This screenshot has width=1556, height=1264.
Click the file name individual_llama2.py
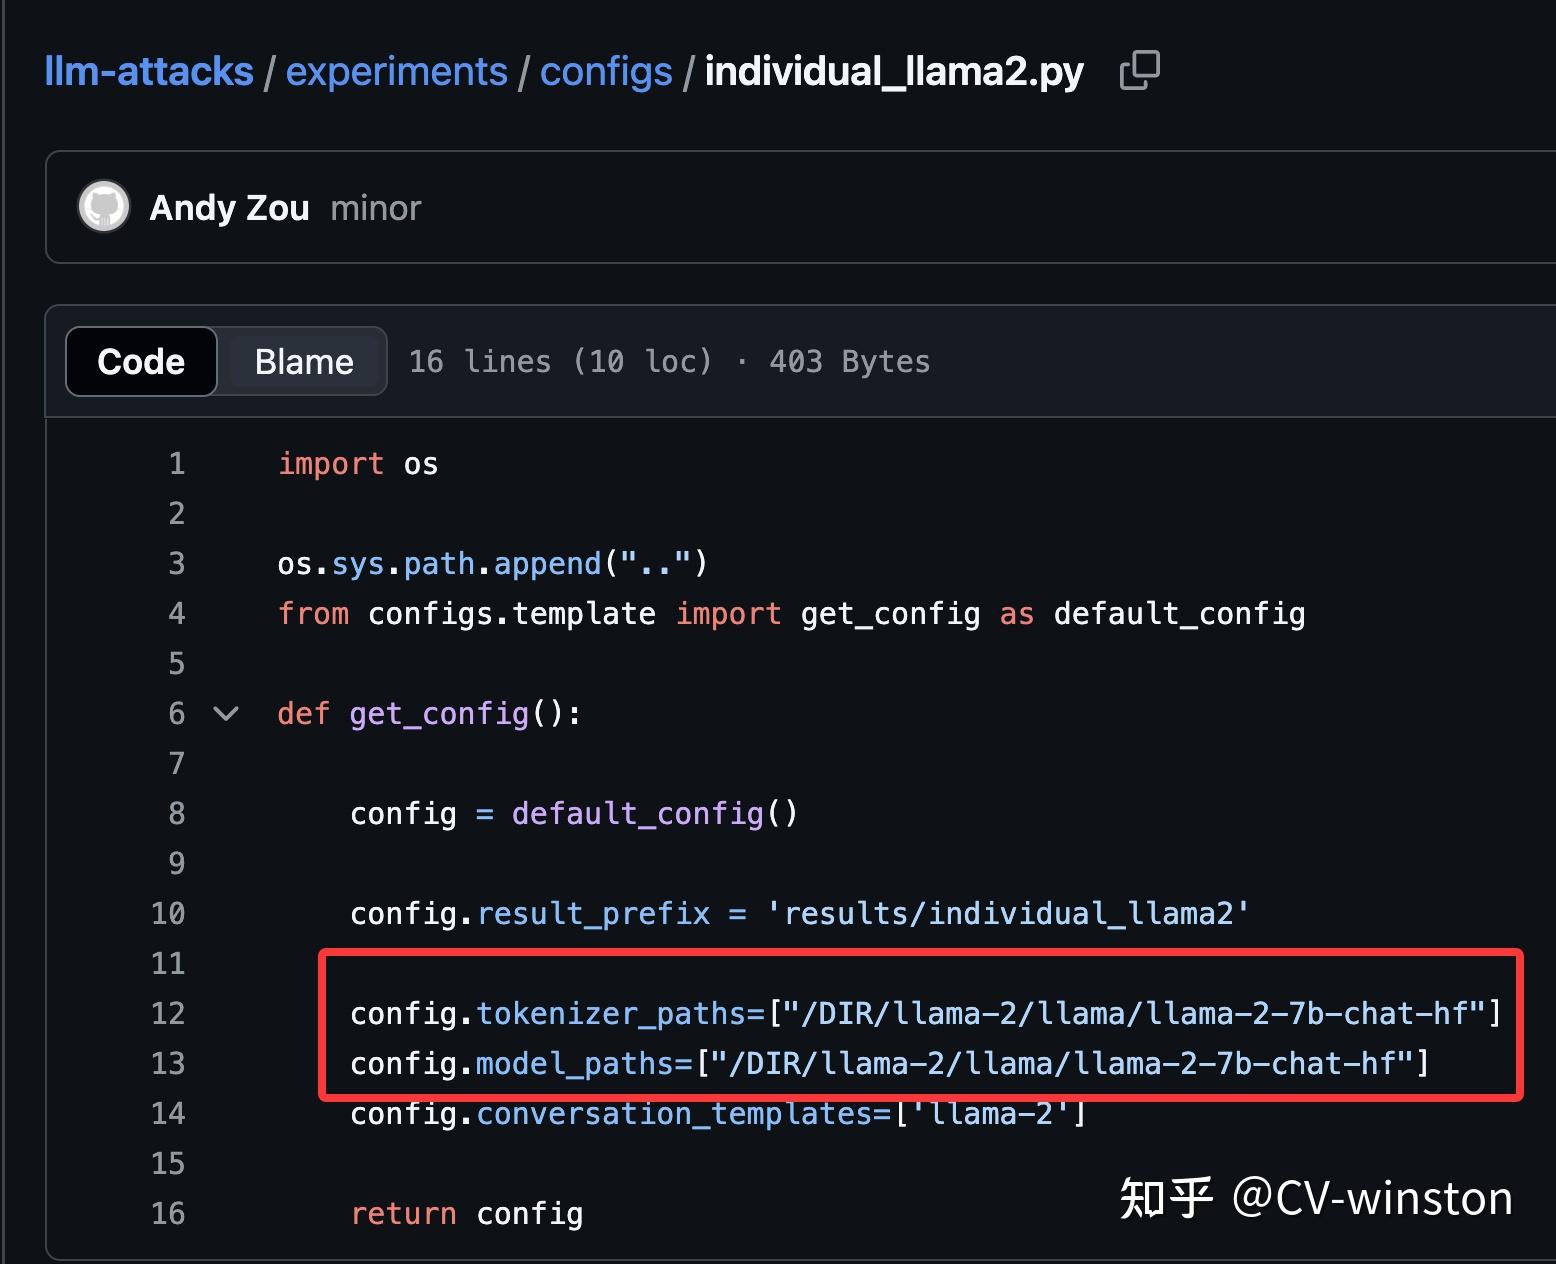pos(894,72)
